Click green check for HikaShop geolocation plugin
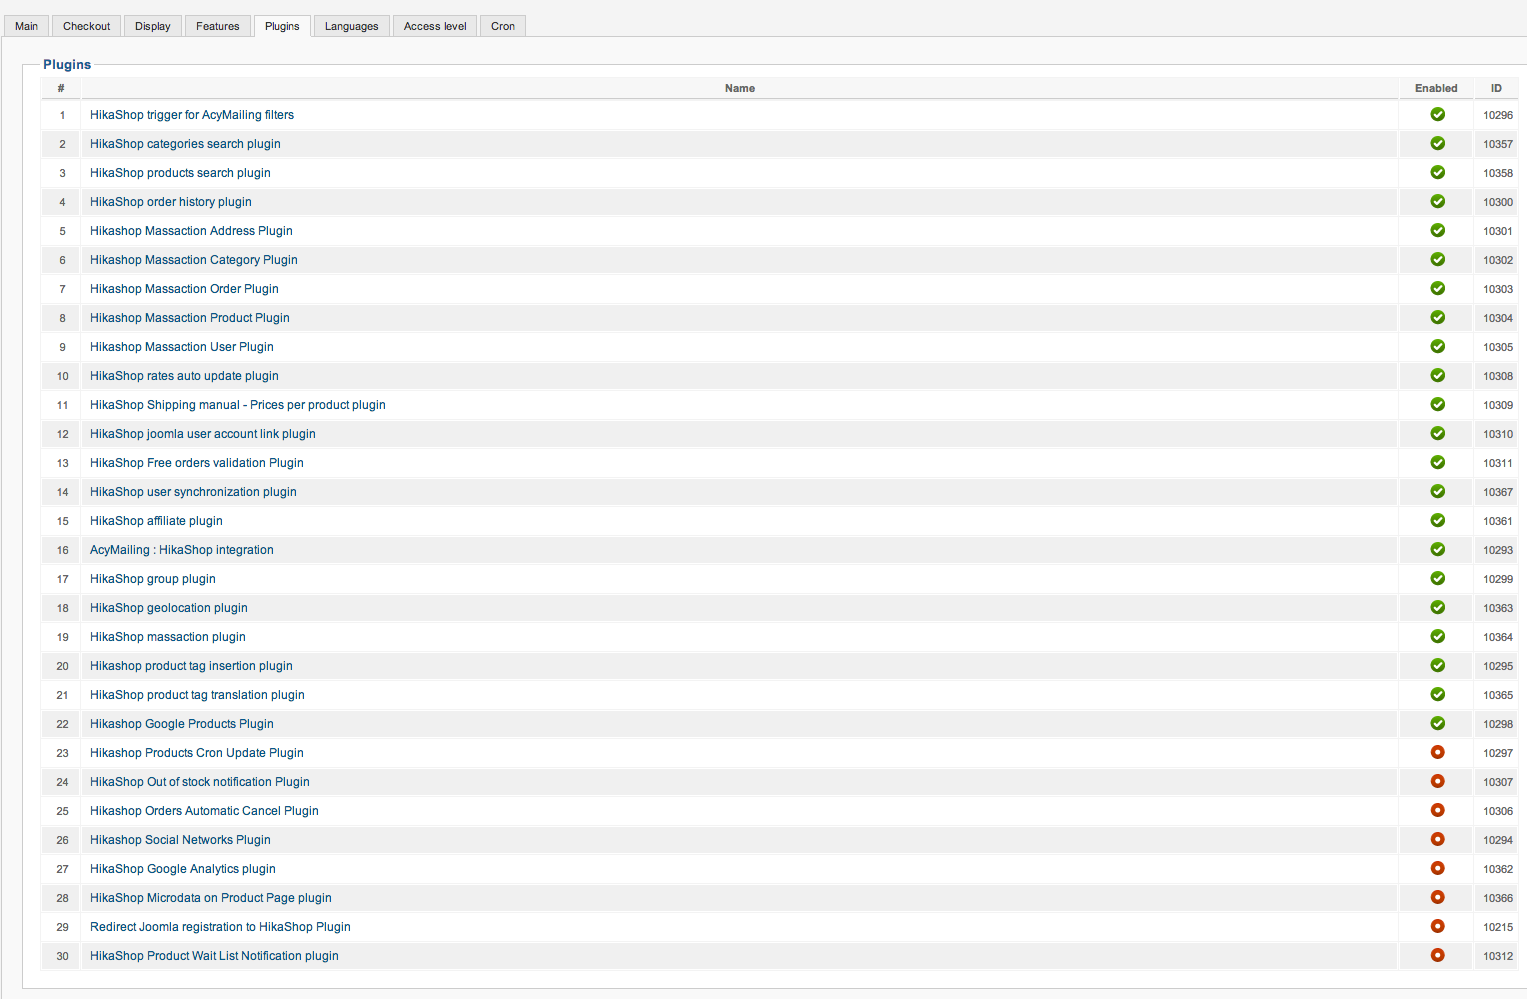 tap(1438, 607)
